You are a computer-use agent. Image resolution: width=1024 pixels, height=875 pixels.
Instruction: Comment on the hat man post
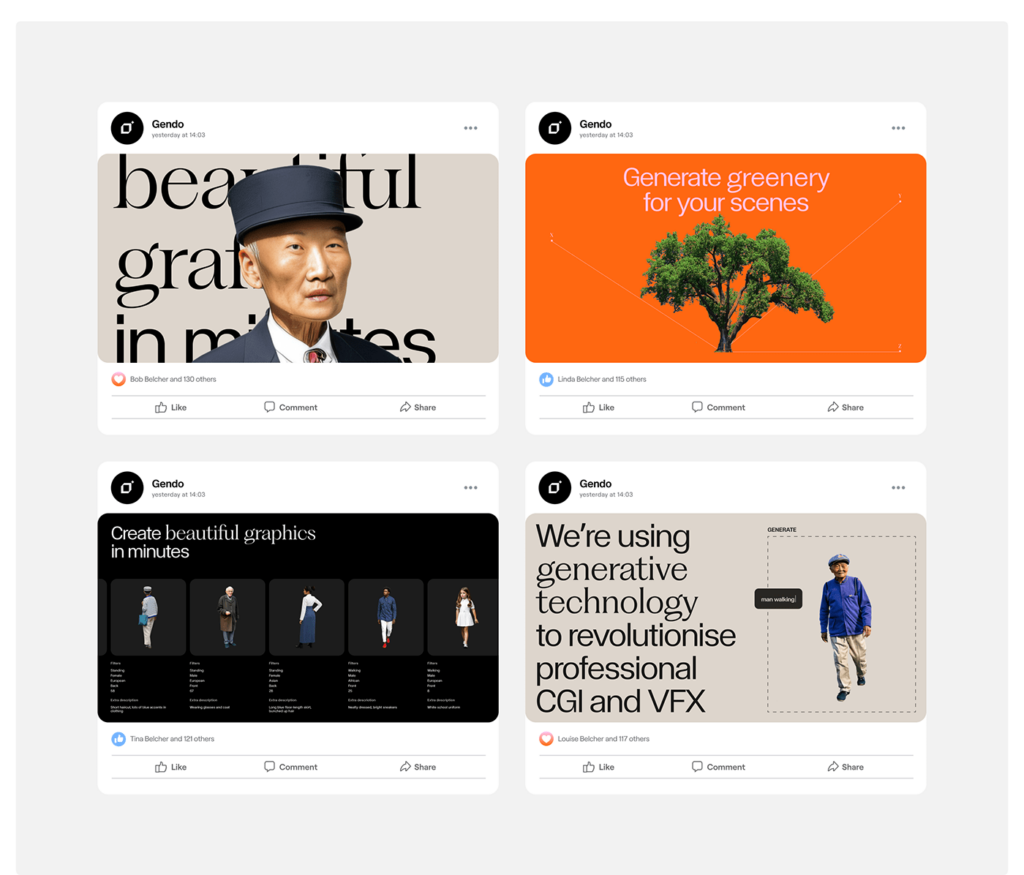coord(291,407)
